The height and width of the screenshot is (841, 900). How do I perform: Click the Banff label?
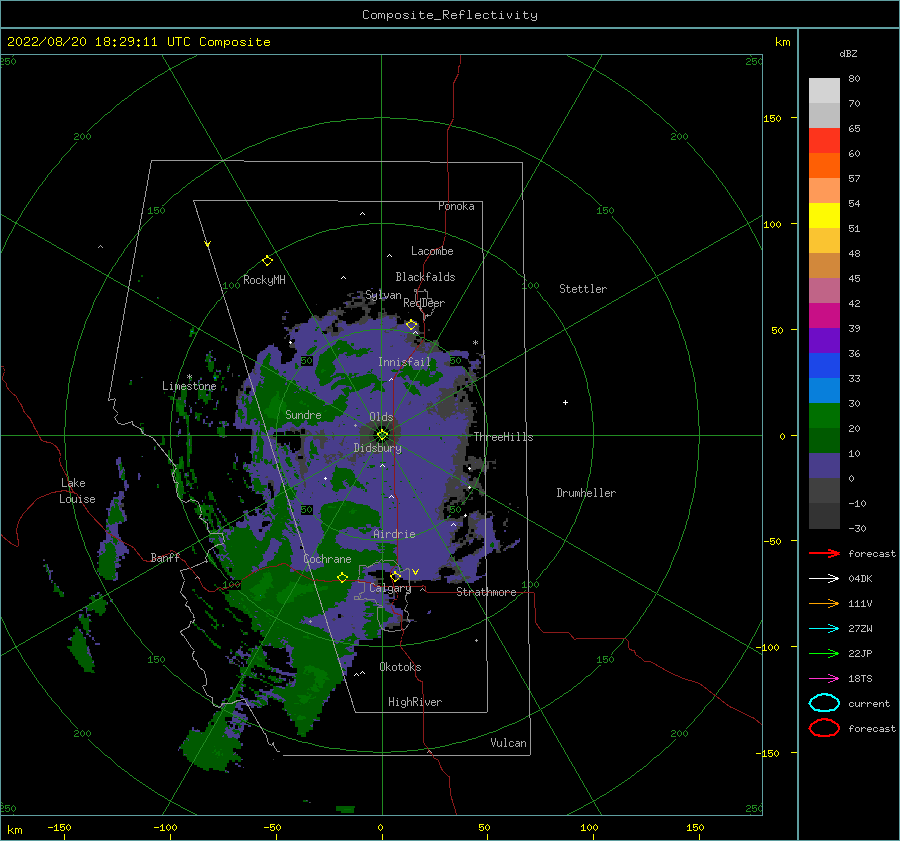[x=165, y=557]
